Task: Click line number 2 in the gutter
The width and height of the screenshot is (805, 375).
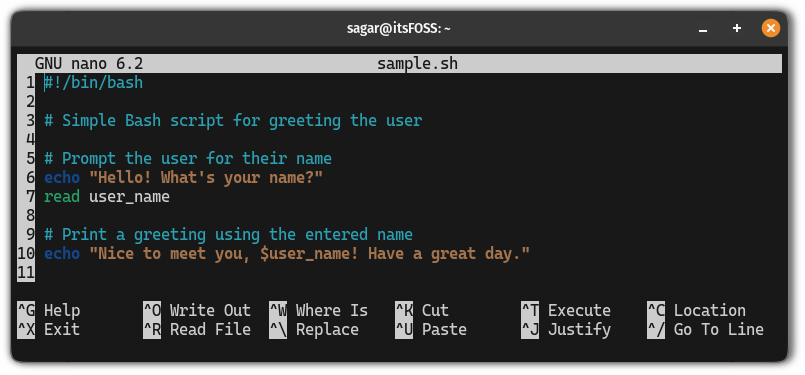Action: [x=29, y=102]
